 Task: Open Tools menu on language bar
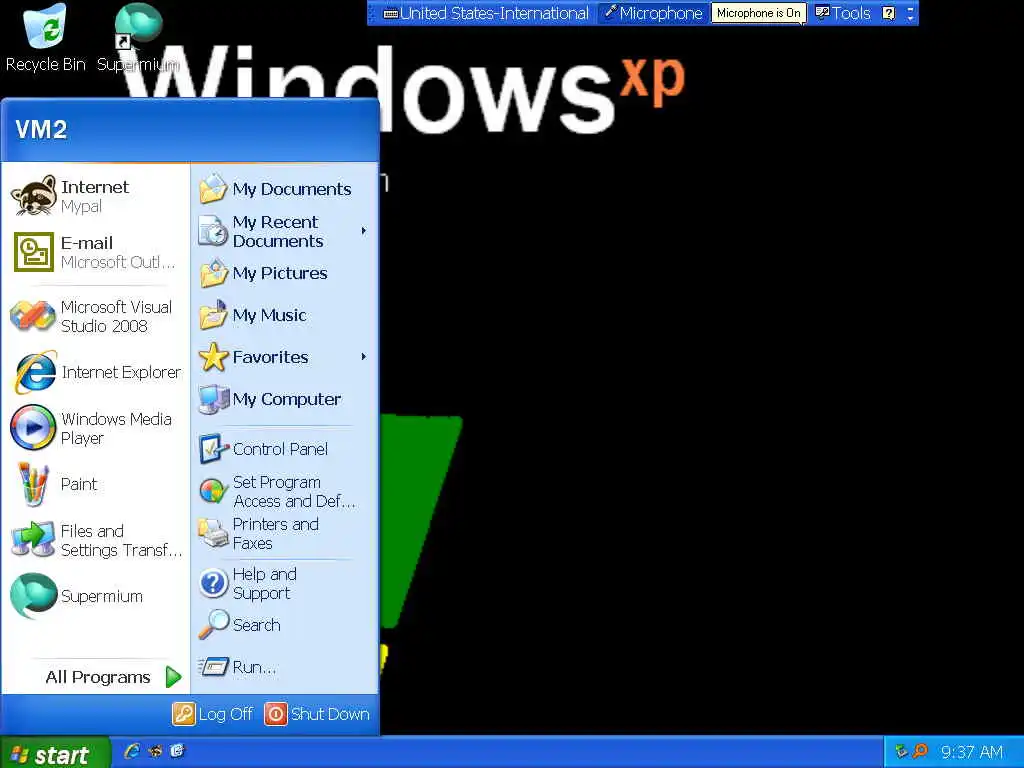click(843, 13)
